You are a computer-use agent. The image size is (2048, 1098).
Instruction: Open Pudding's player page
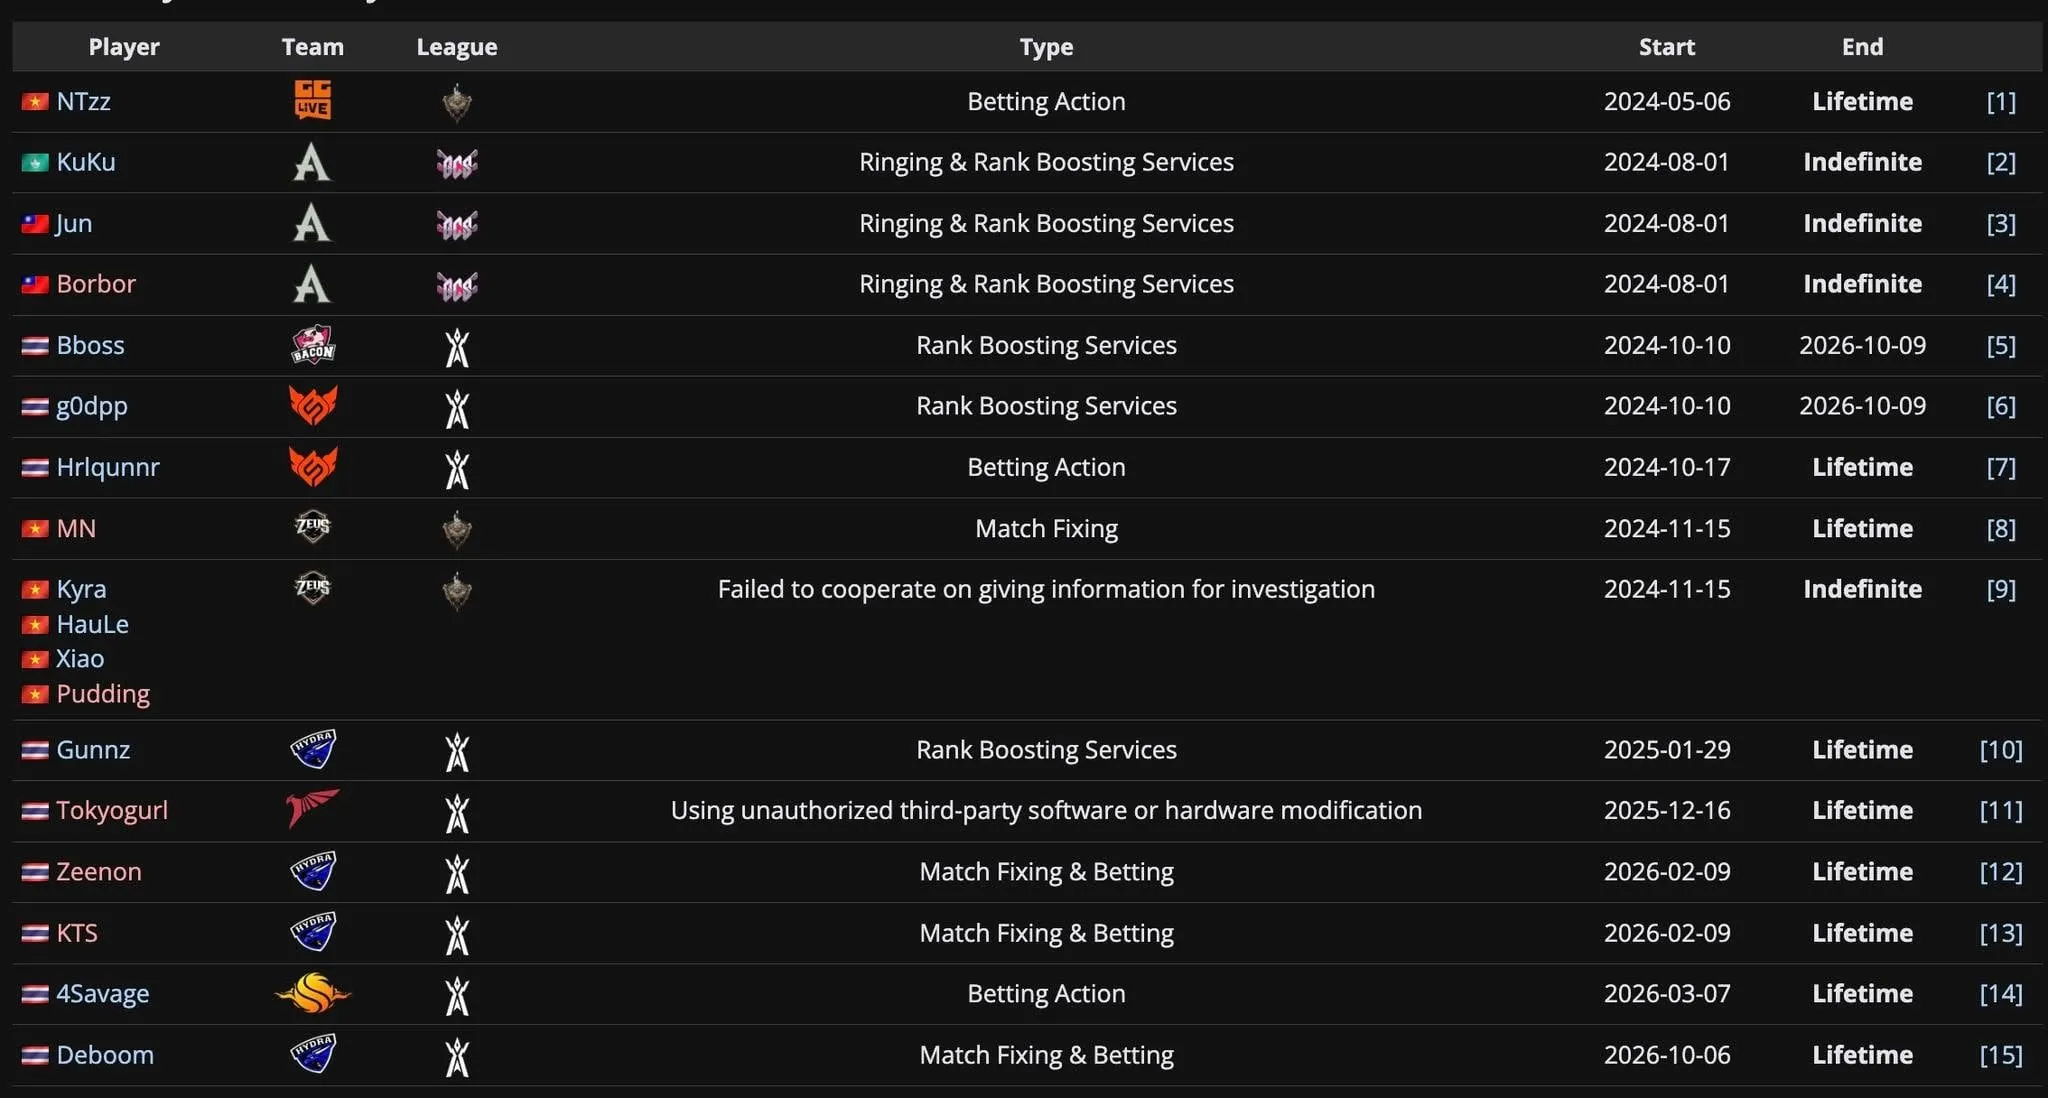[x=103, y=694]
